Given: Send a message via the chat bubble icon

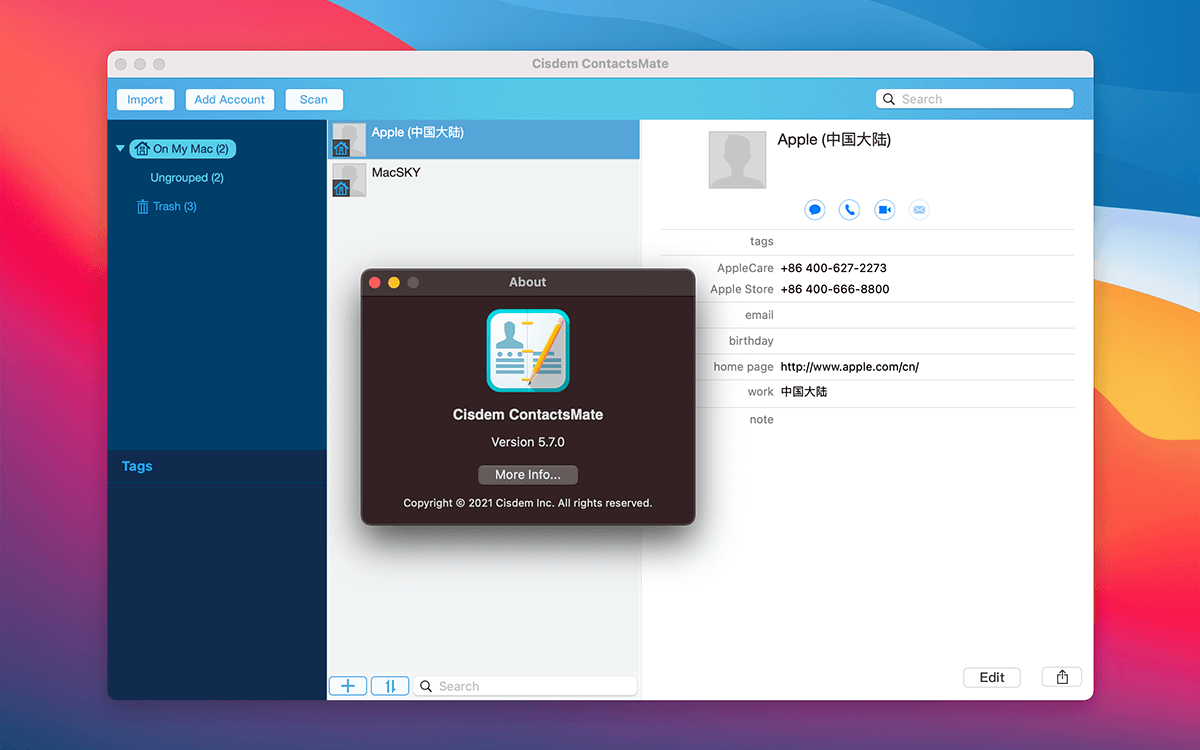Looking at the screenshot, I should [815, 210].
